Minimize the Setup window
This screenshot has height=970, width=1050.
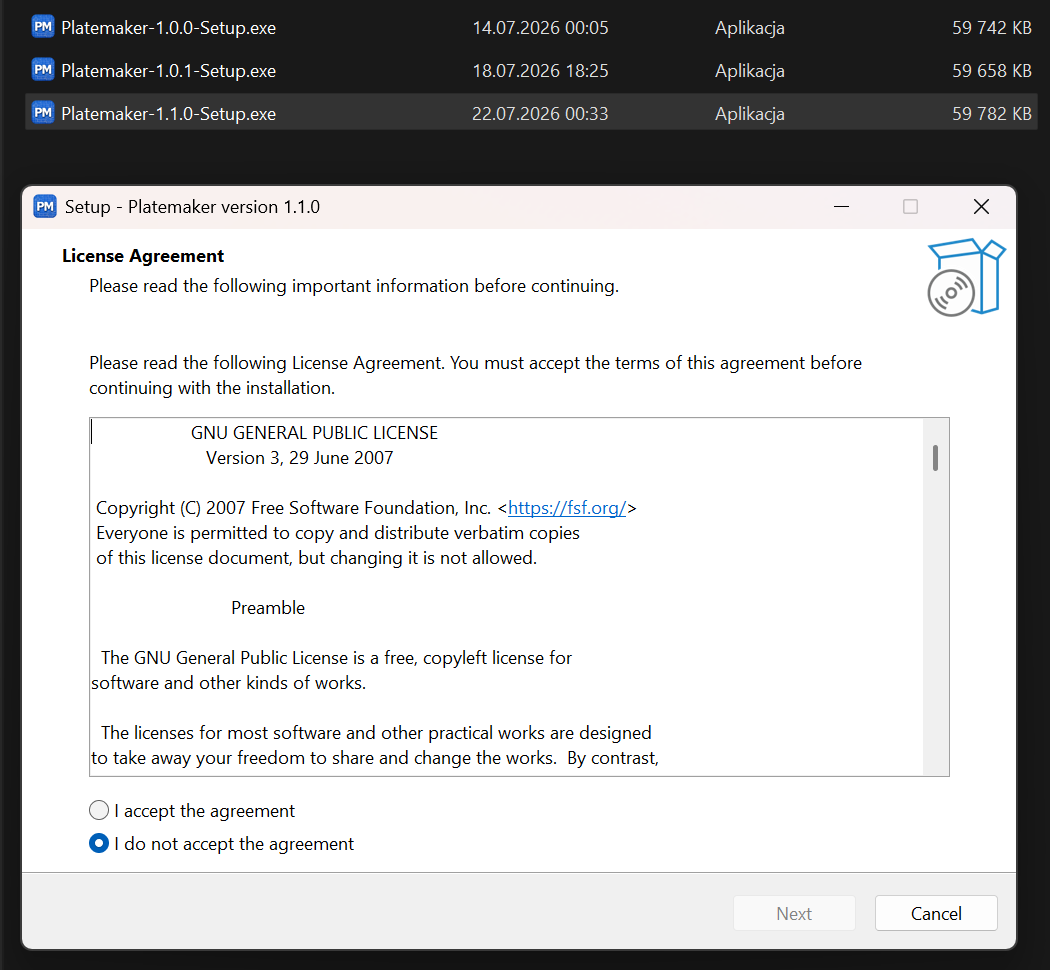click(842, 207)
